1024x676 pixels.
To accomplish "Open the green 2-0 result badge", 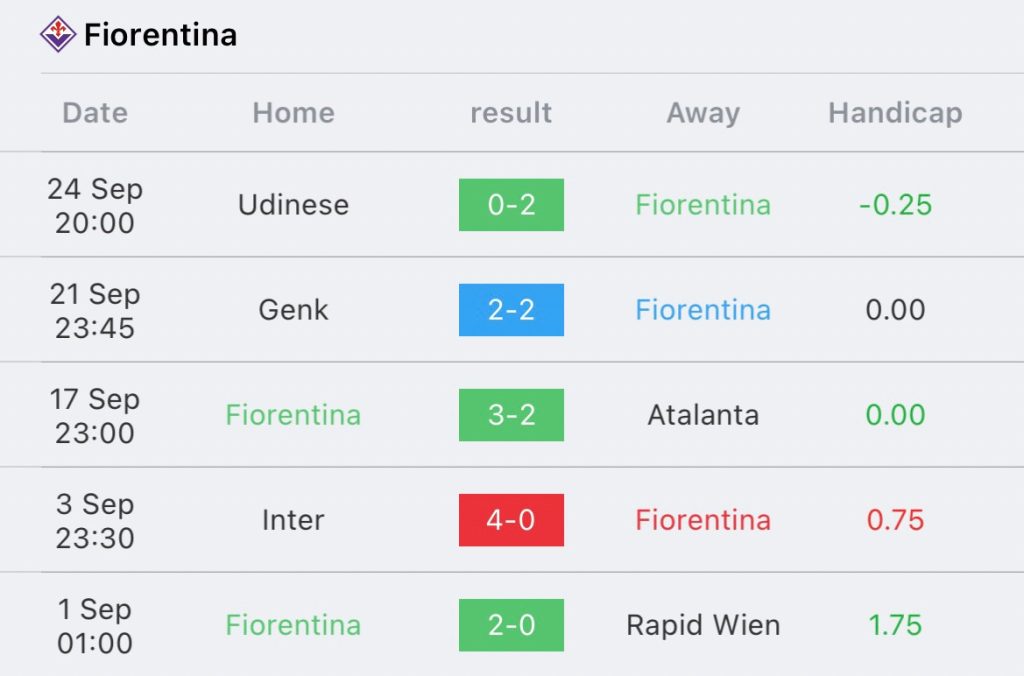I will click(x=511, y=625).
